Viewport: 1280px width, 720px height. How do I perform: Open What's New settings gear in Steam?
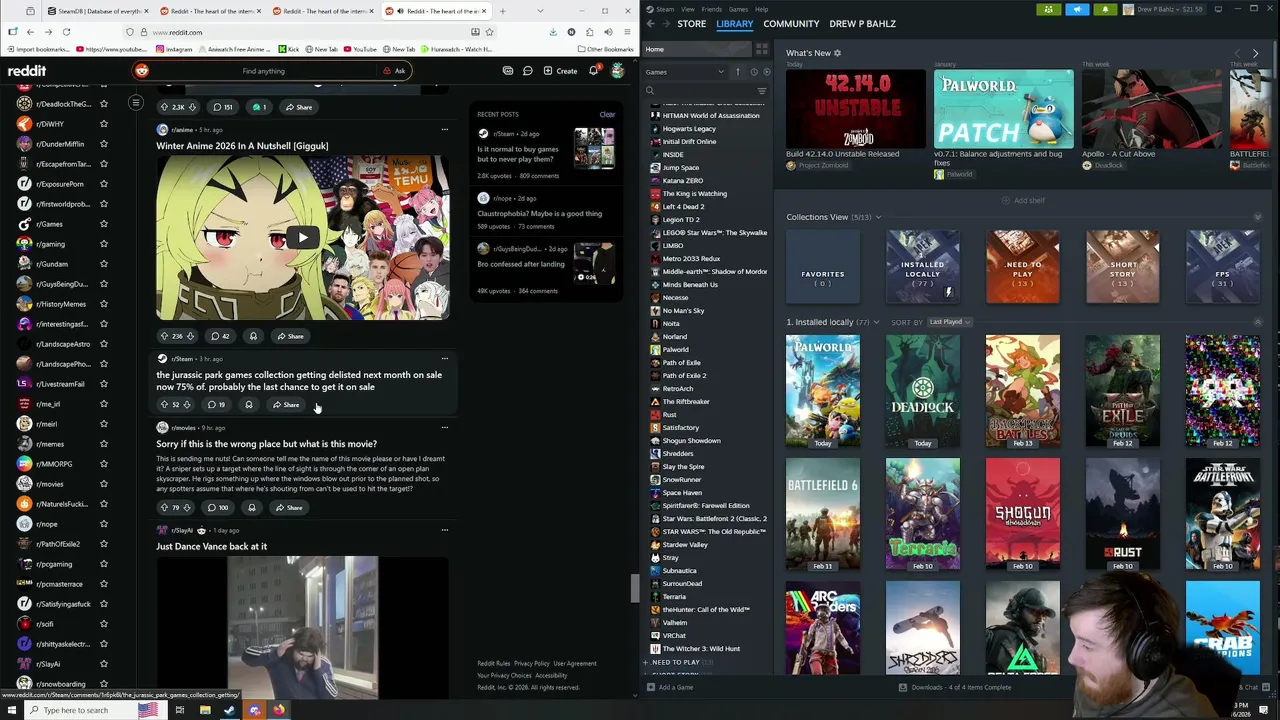point(837,53)
